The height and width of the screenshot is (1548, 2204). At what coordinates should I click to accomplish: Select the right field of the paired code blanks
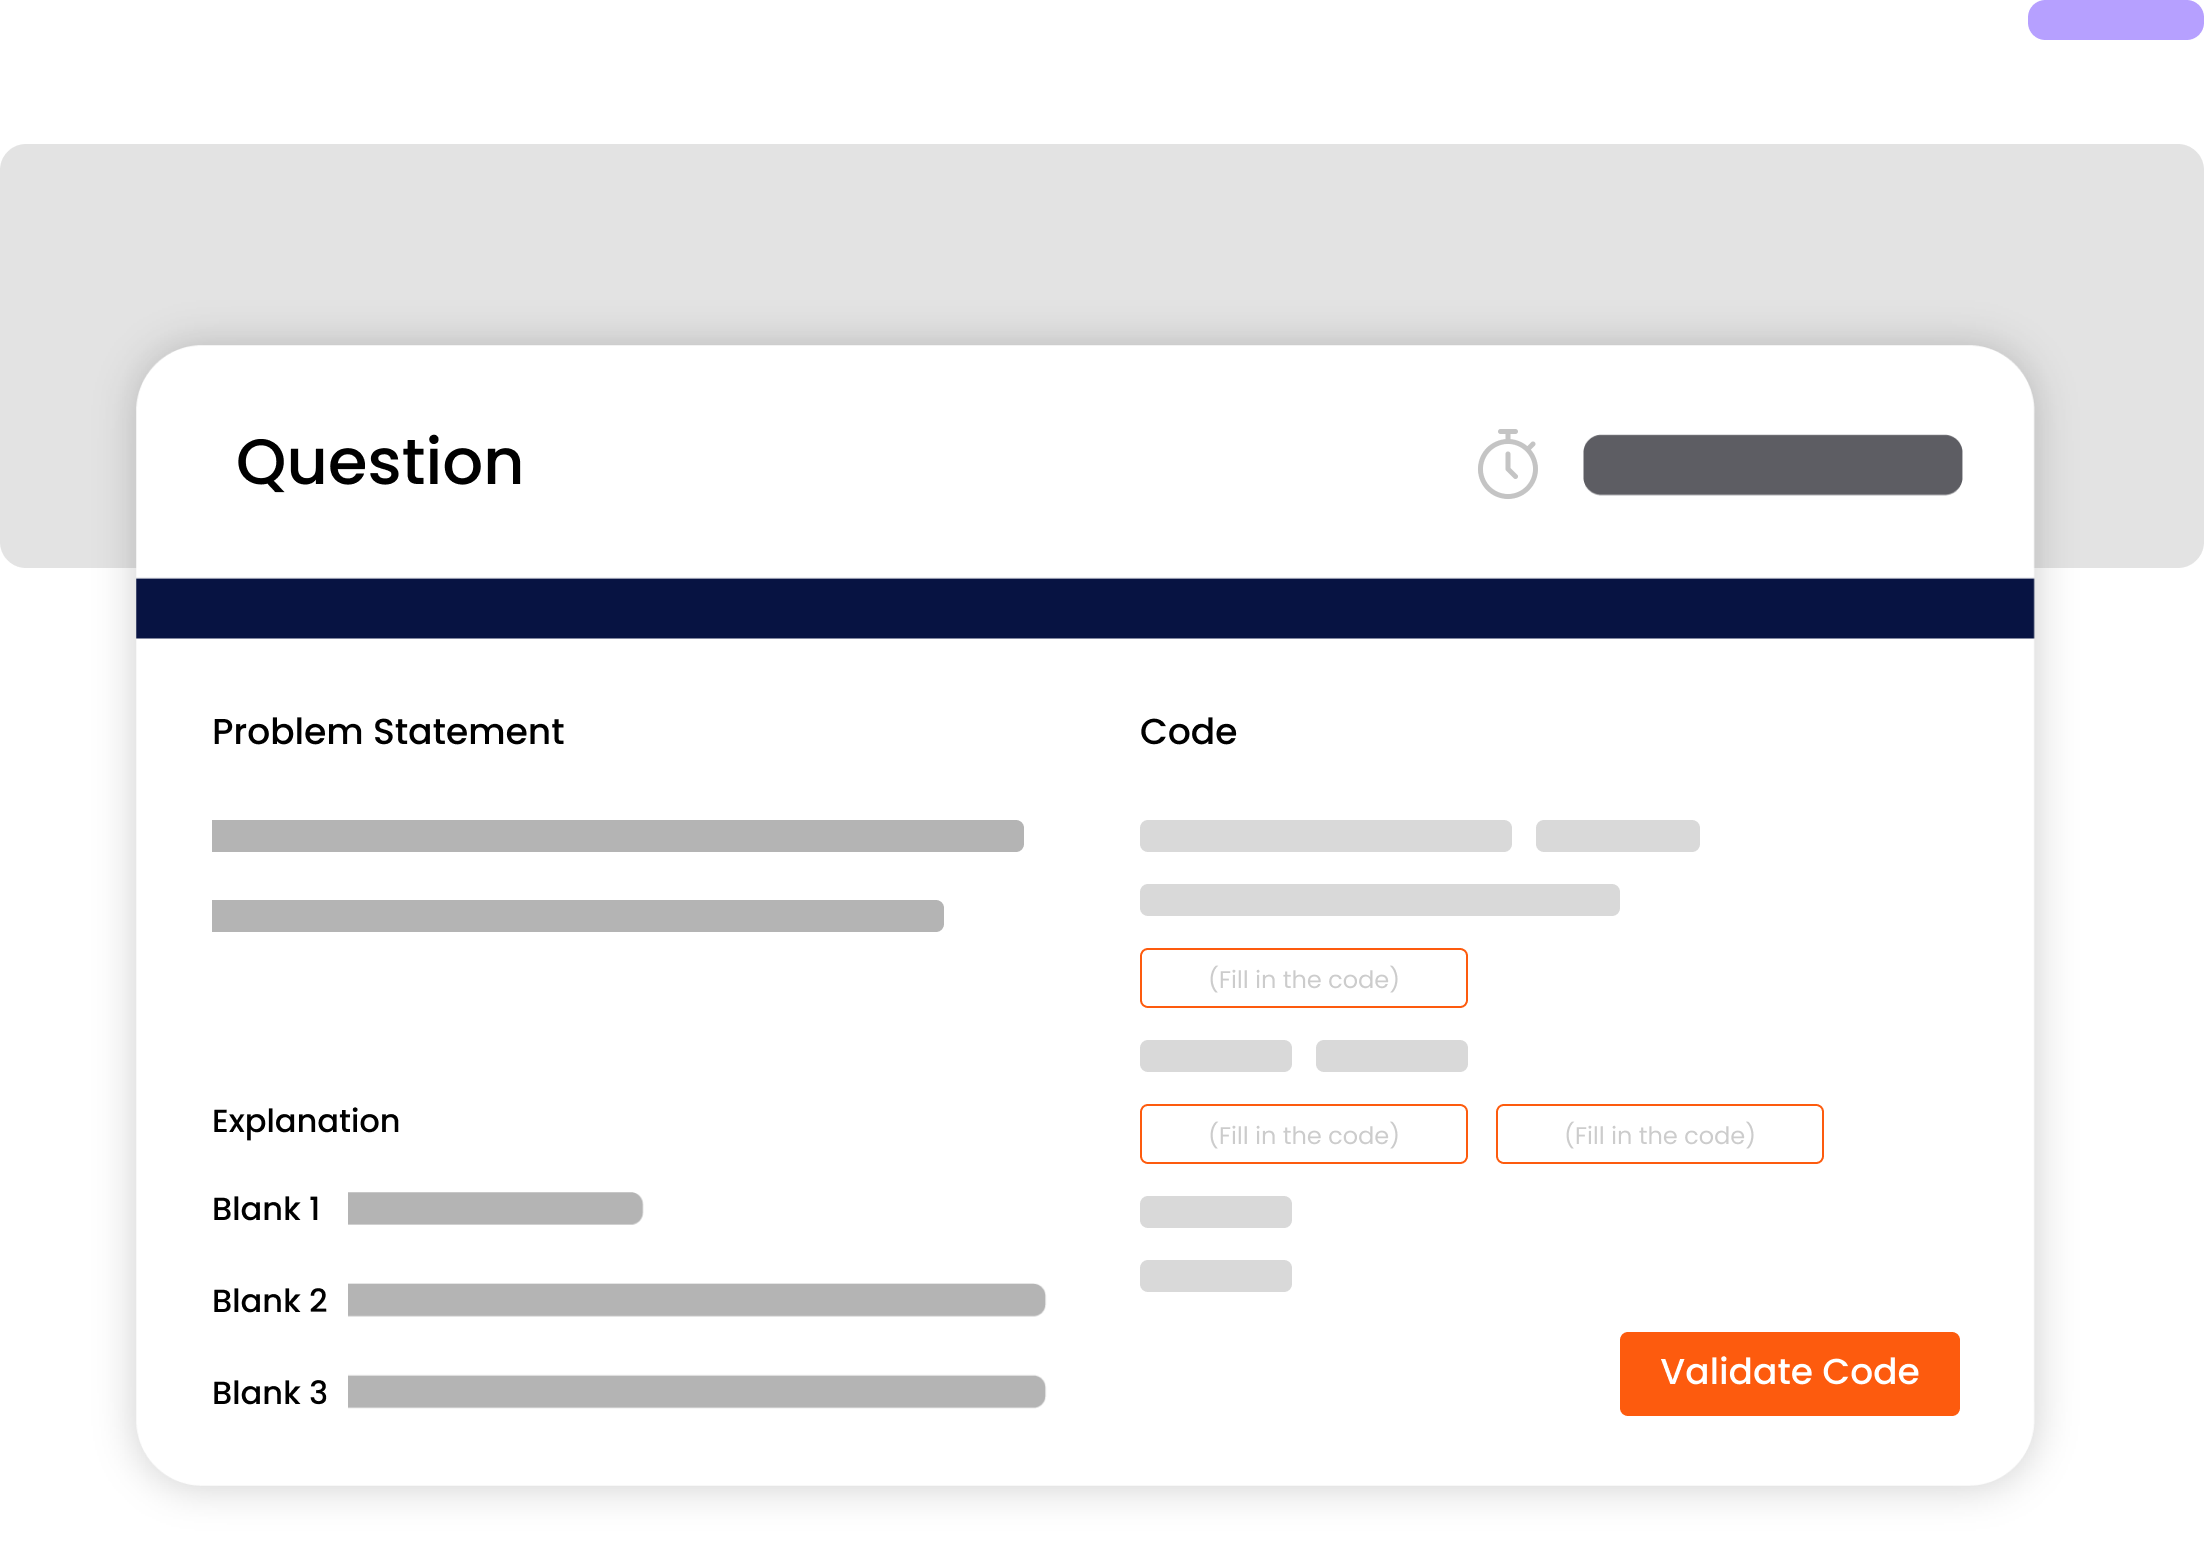(1659, 1134)
